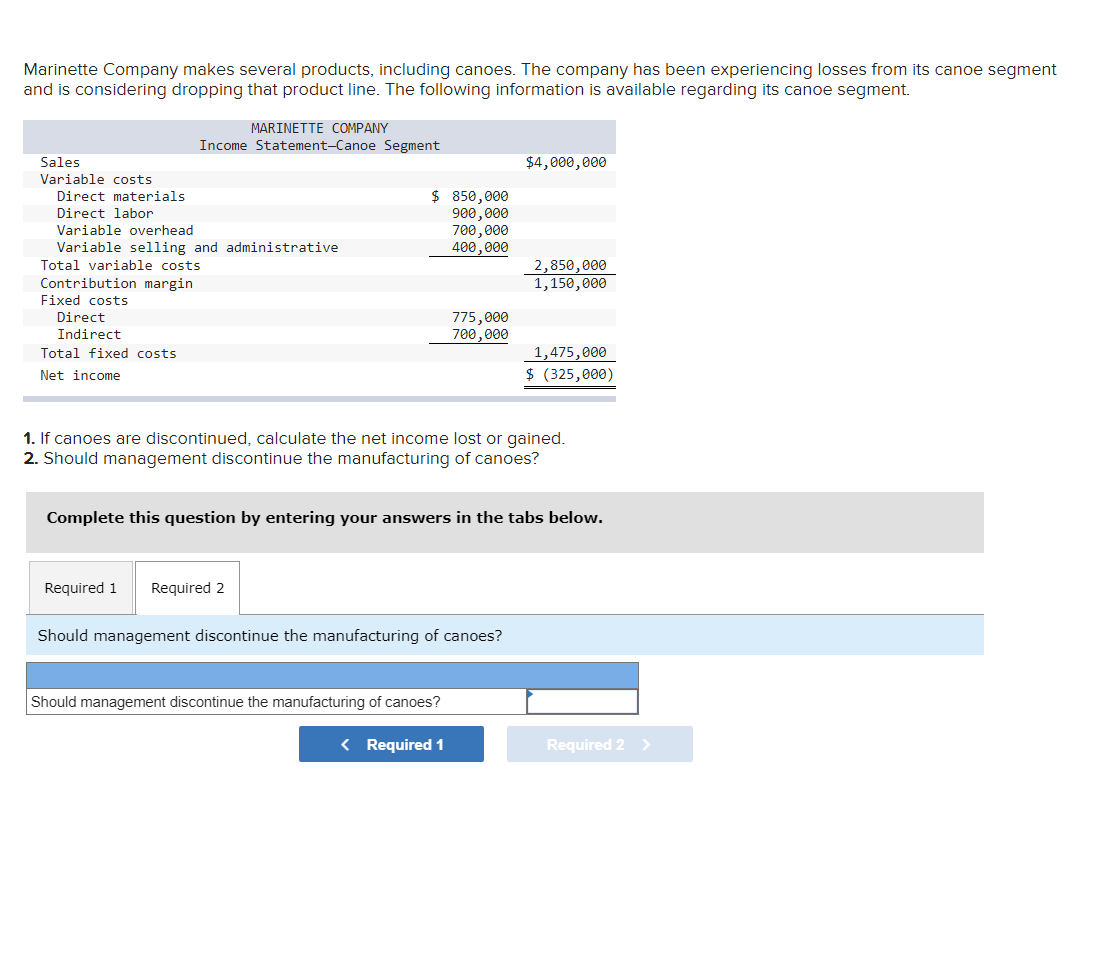
Task: Click the Sales amount $4,000,000
Action: [566, 162]
